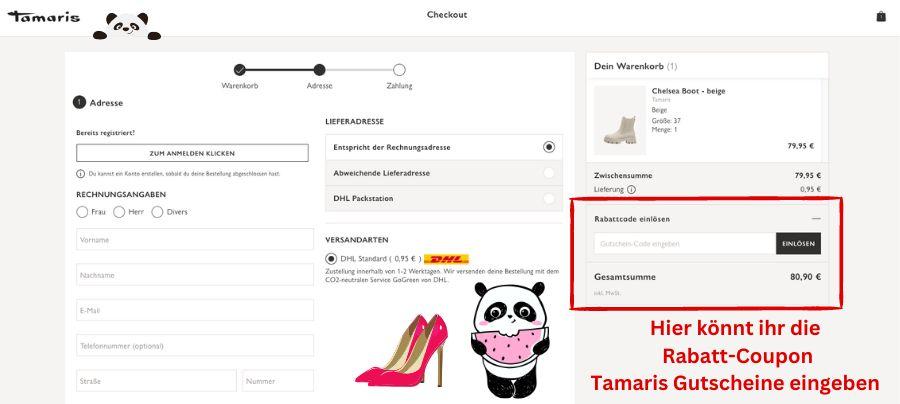This screenshot has height=404, width=900.
Task: Select the Divers radio button
Action: 157,212
